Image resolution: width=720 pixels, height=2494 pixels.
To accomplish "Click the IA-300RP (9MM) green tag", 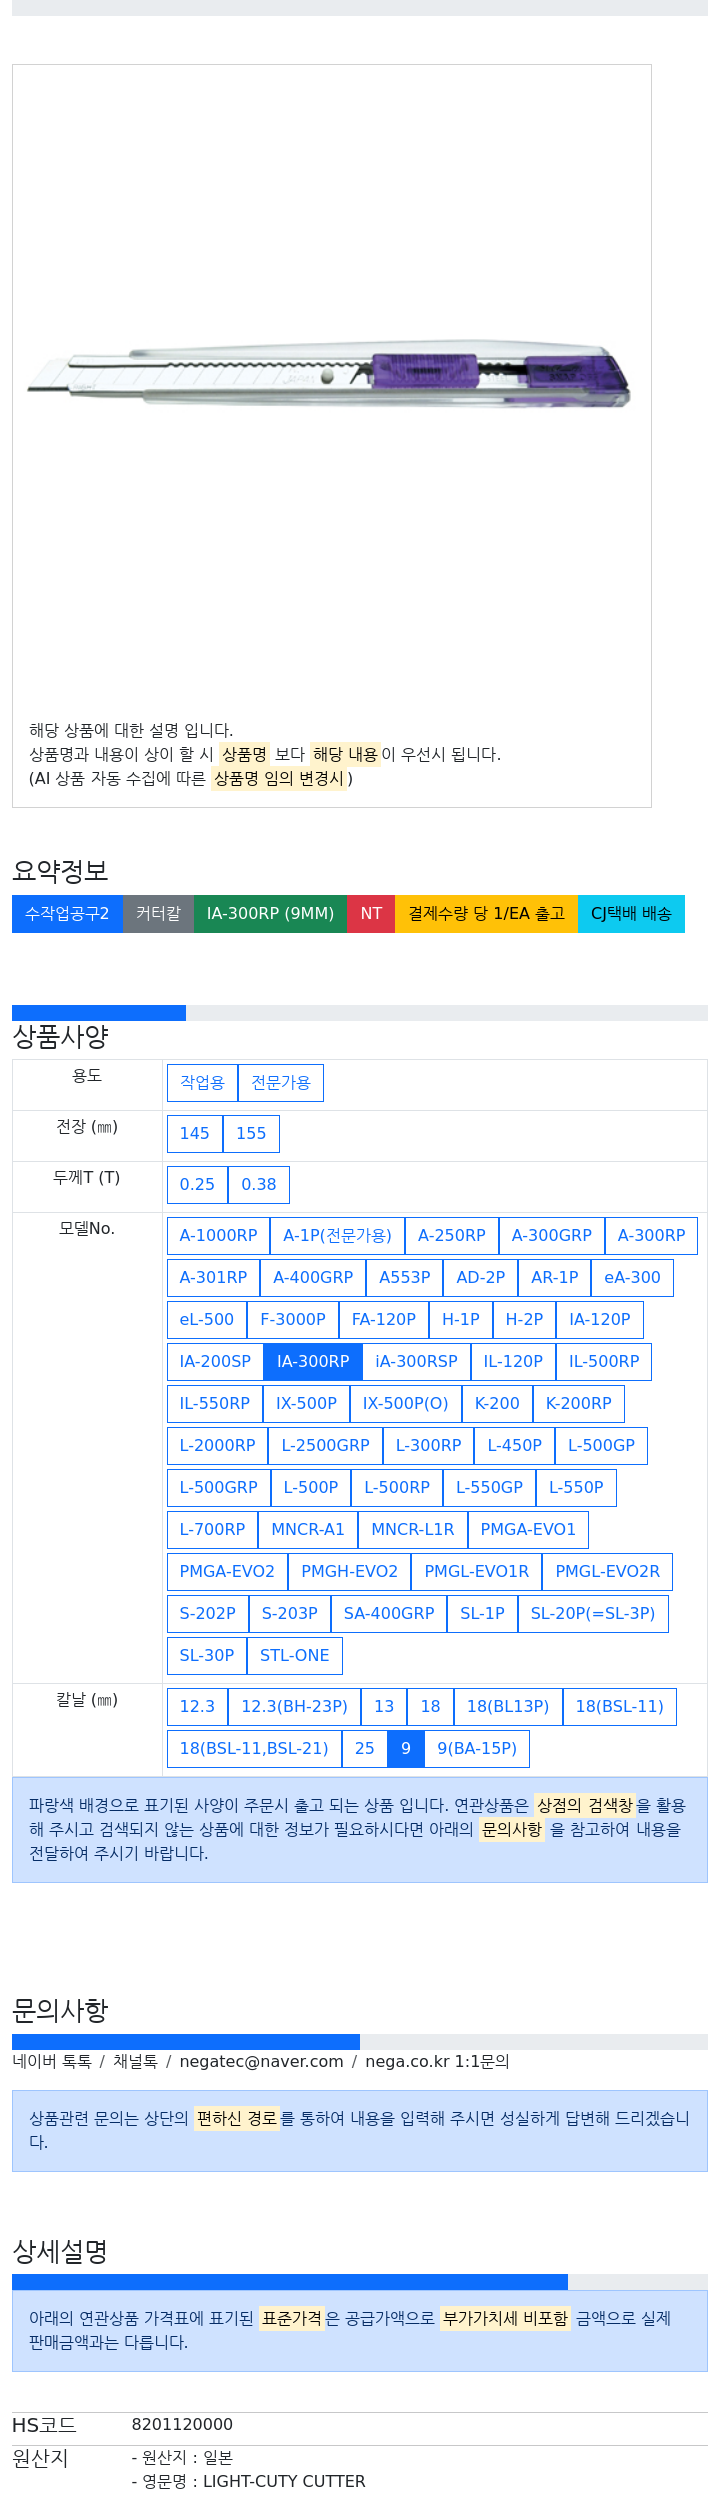I will [x=270, y=914].
